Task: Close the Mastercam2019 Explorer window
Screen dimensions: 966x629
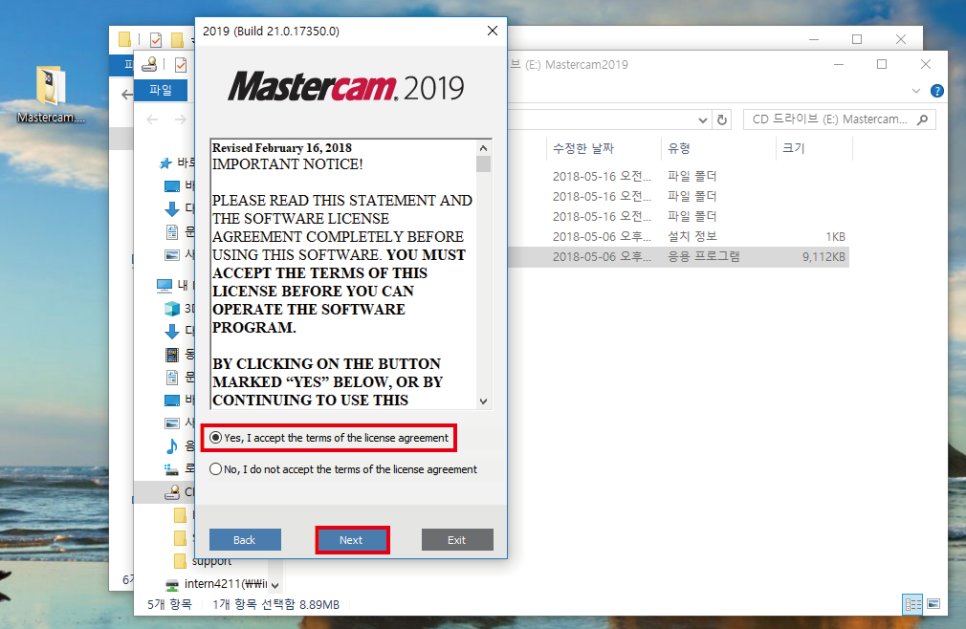Action: (x=925, y=64)
